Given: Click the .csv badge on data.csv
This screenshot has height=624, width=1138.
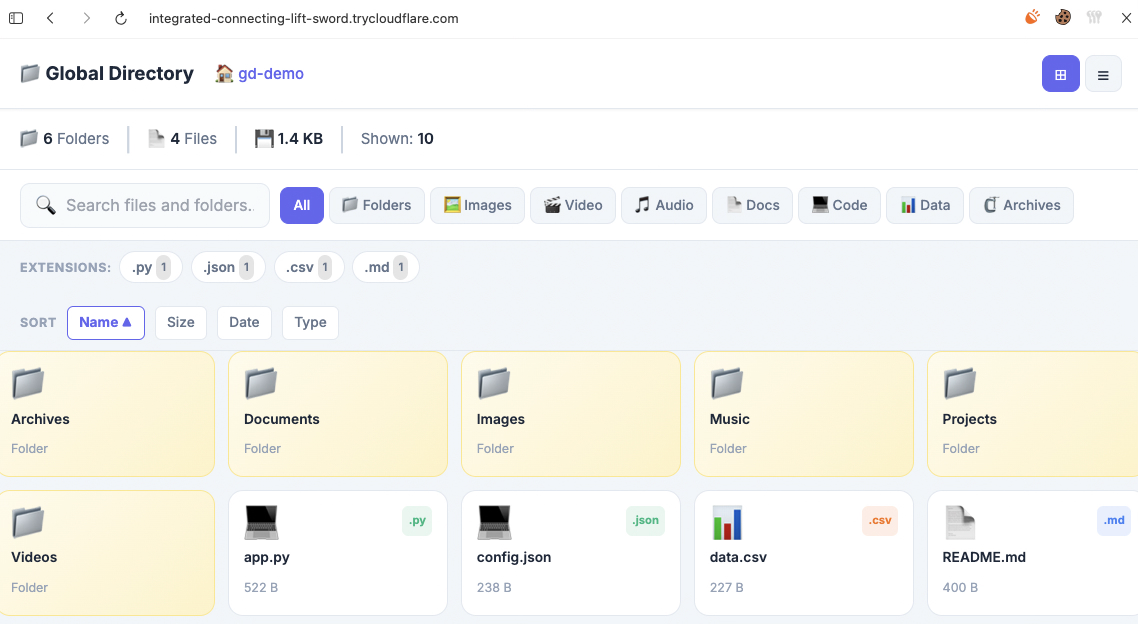Looking at the screenshot, I should (x=880, y=521).
